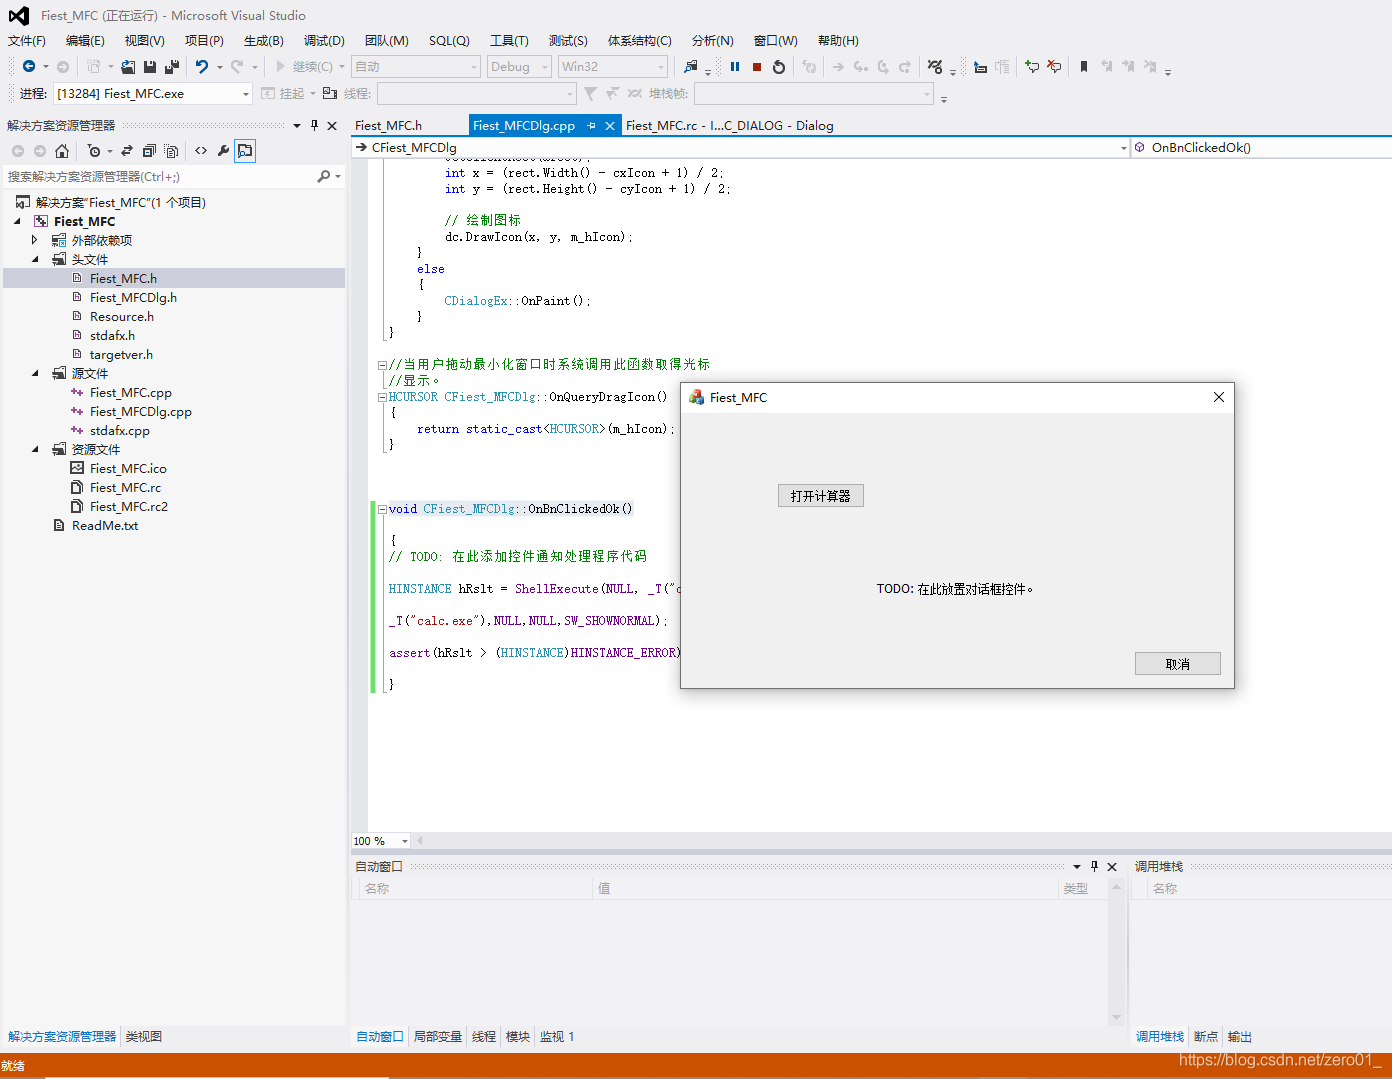Collapse the 头文件 folder node
Screen dimensions: 1392x1079
coord(35,259)
